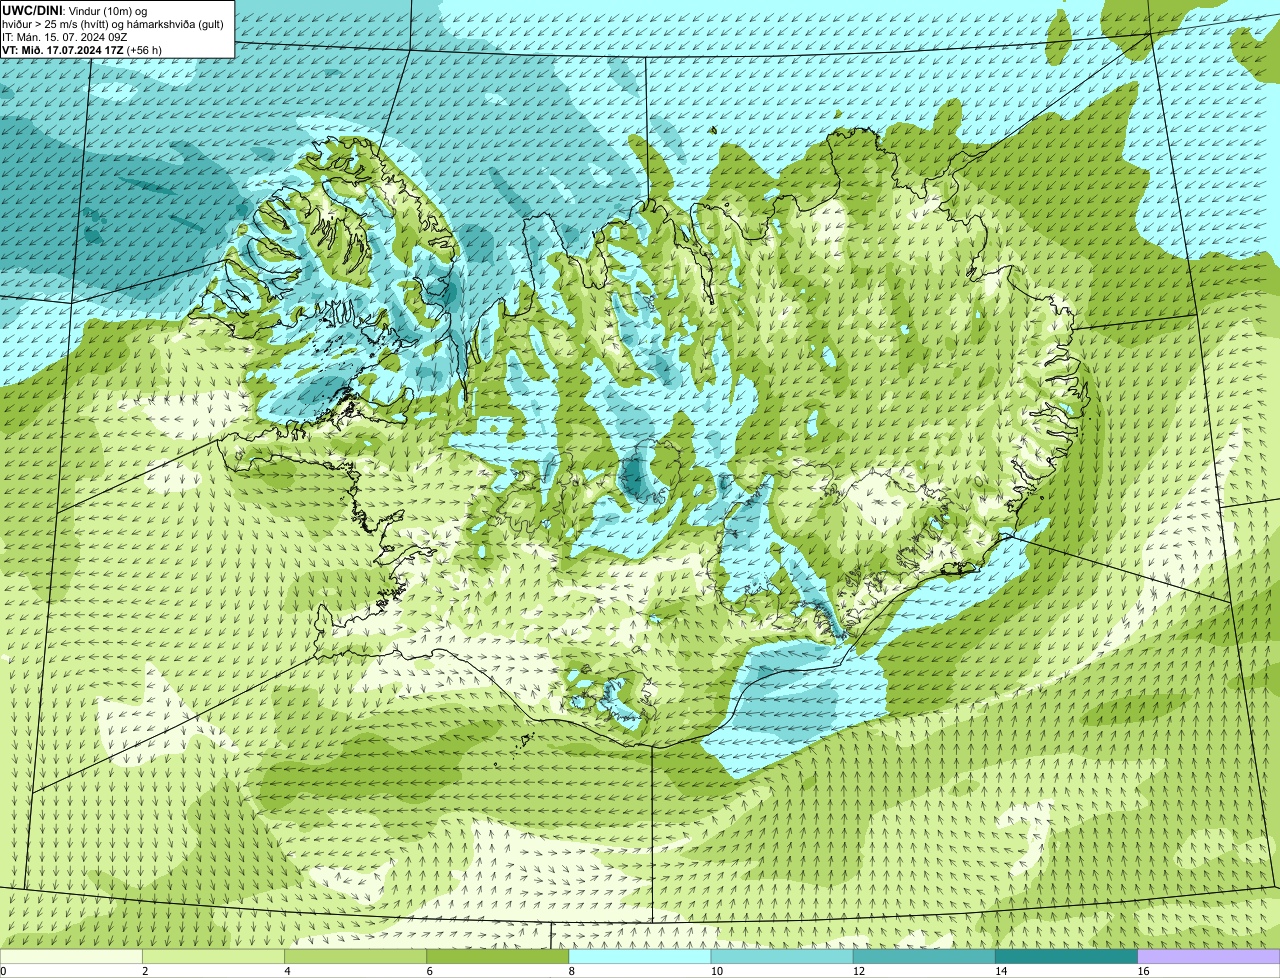Click the "IT: Mán. 15. 07. 2024 09Z" line
Screen dimensions: 1280x978
tap(65, 36)
